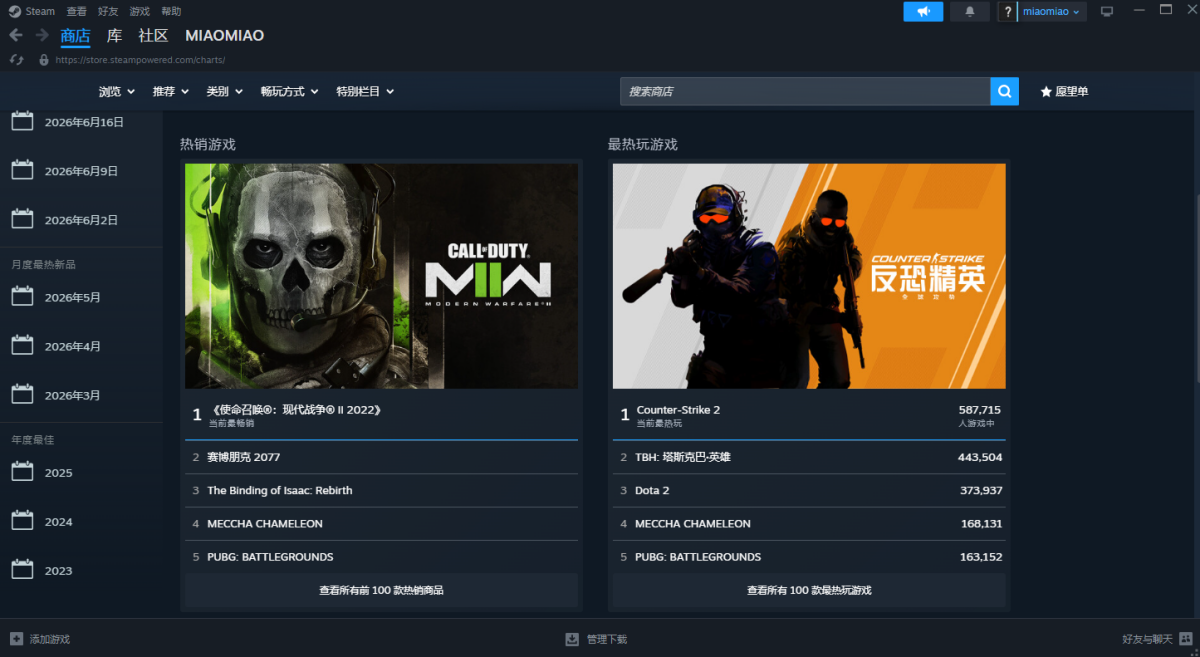The height and width of the screenshot is (657, 1200).
Task: Switch to the 社区 tab
Action: point(153,36)
